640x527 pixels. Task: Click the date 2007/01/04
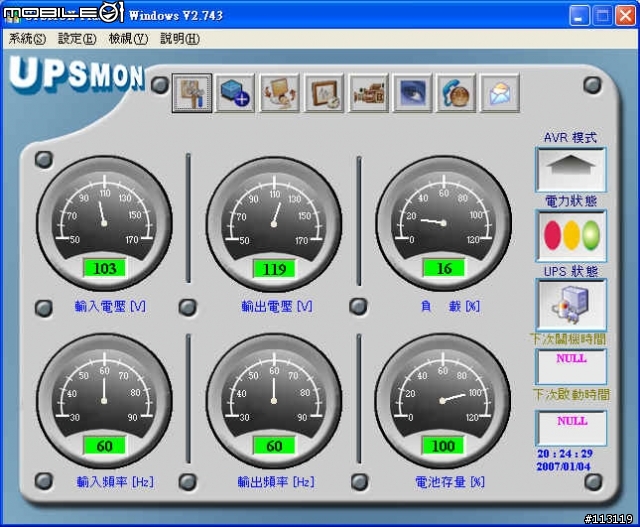point(564,466)
